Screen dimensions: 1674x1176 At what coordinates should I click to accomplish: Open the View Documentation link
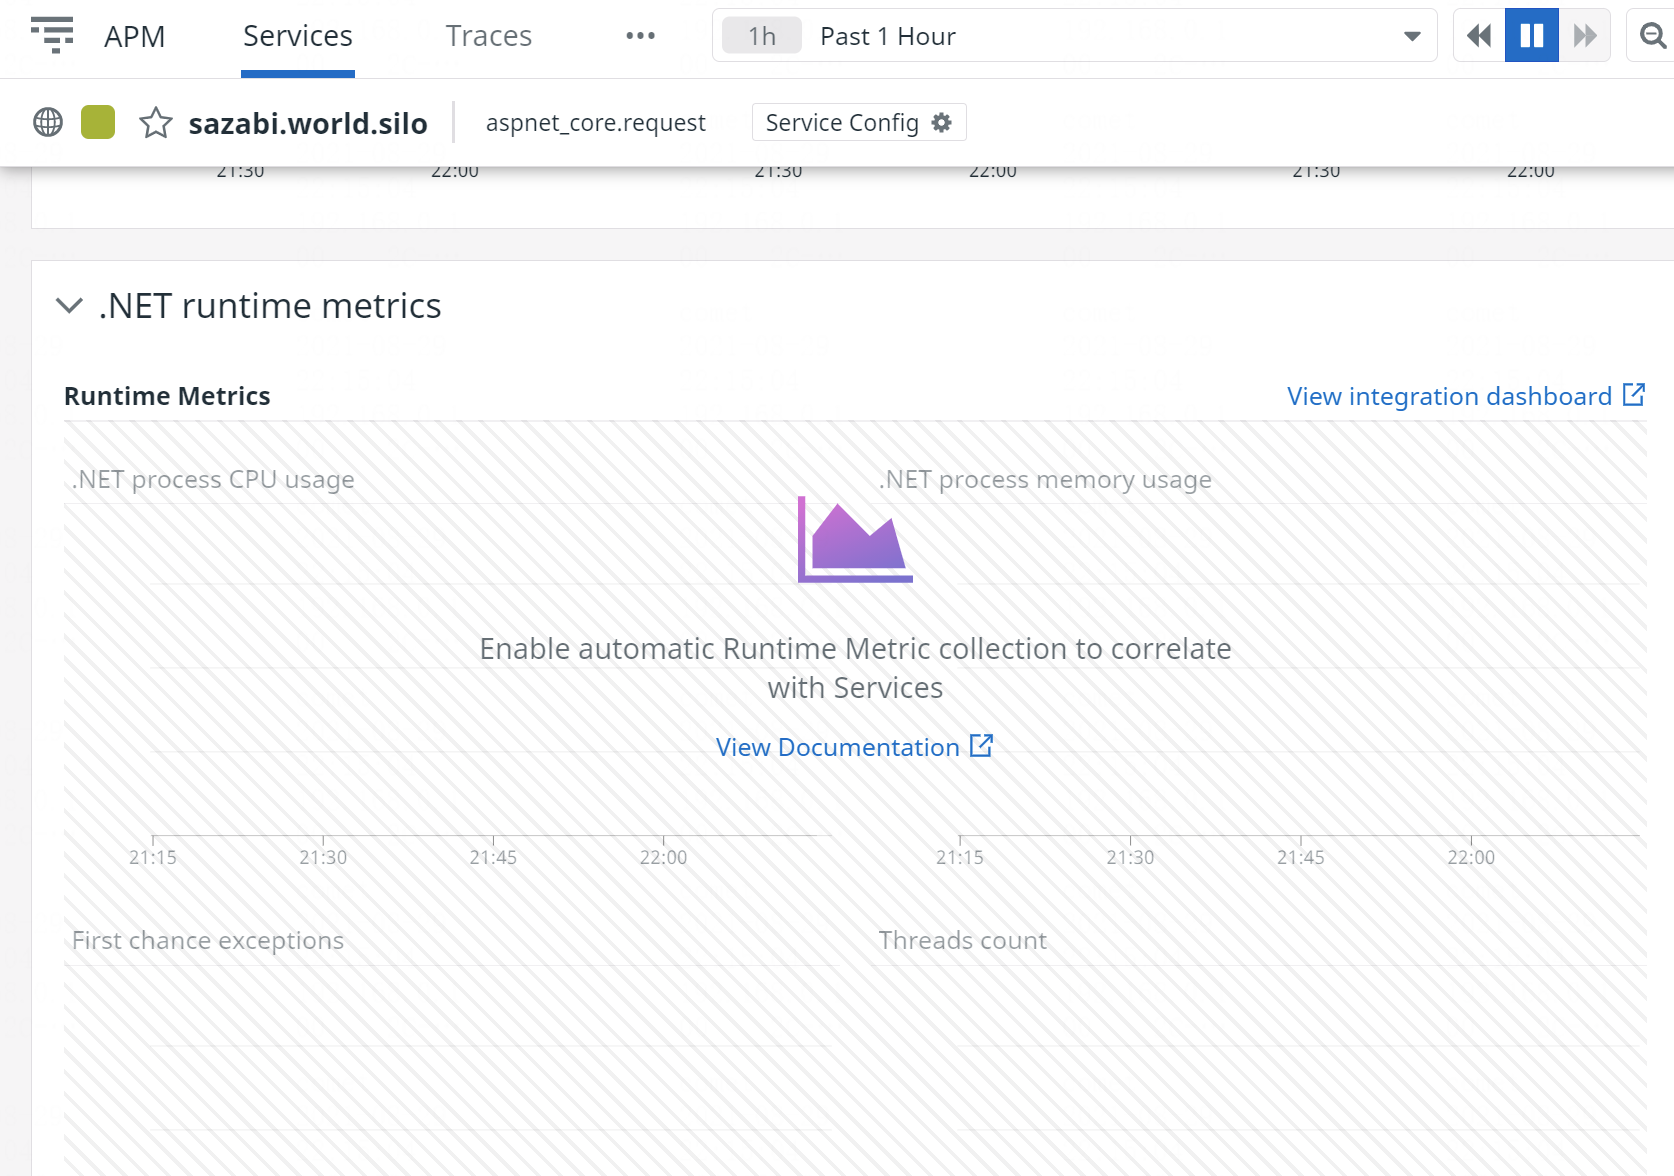(838, 747)
